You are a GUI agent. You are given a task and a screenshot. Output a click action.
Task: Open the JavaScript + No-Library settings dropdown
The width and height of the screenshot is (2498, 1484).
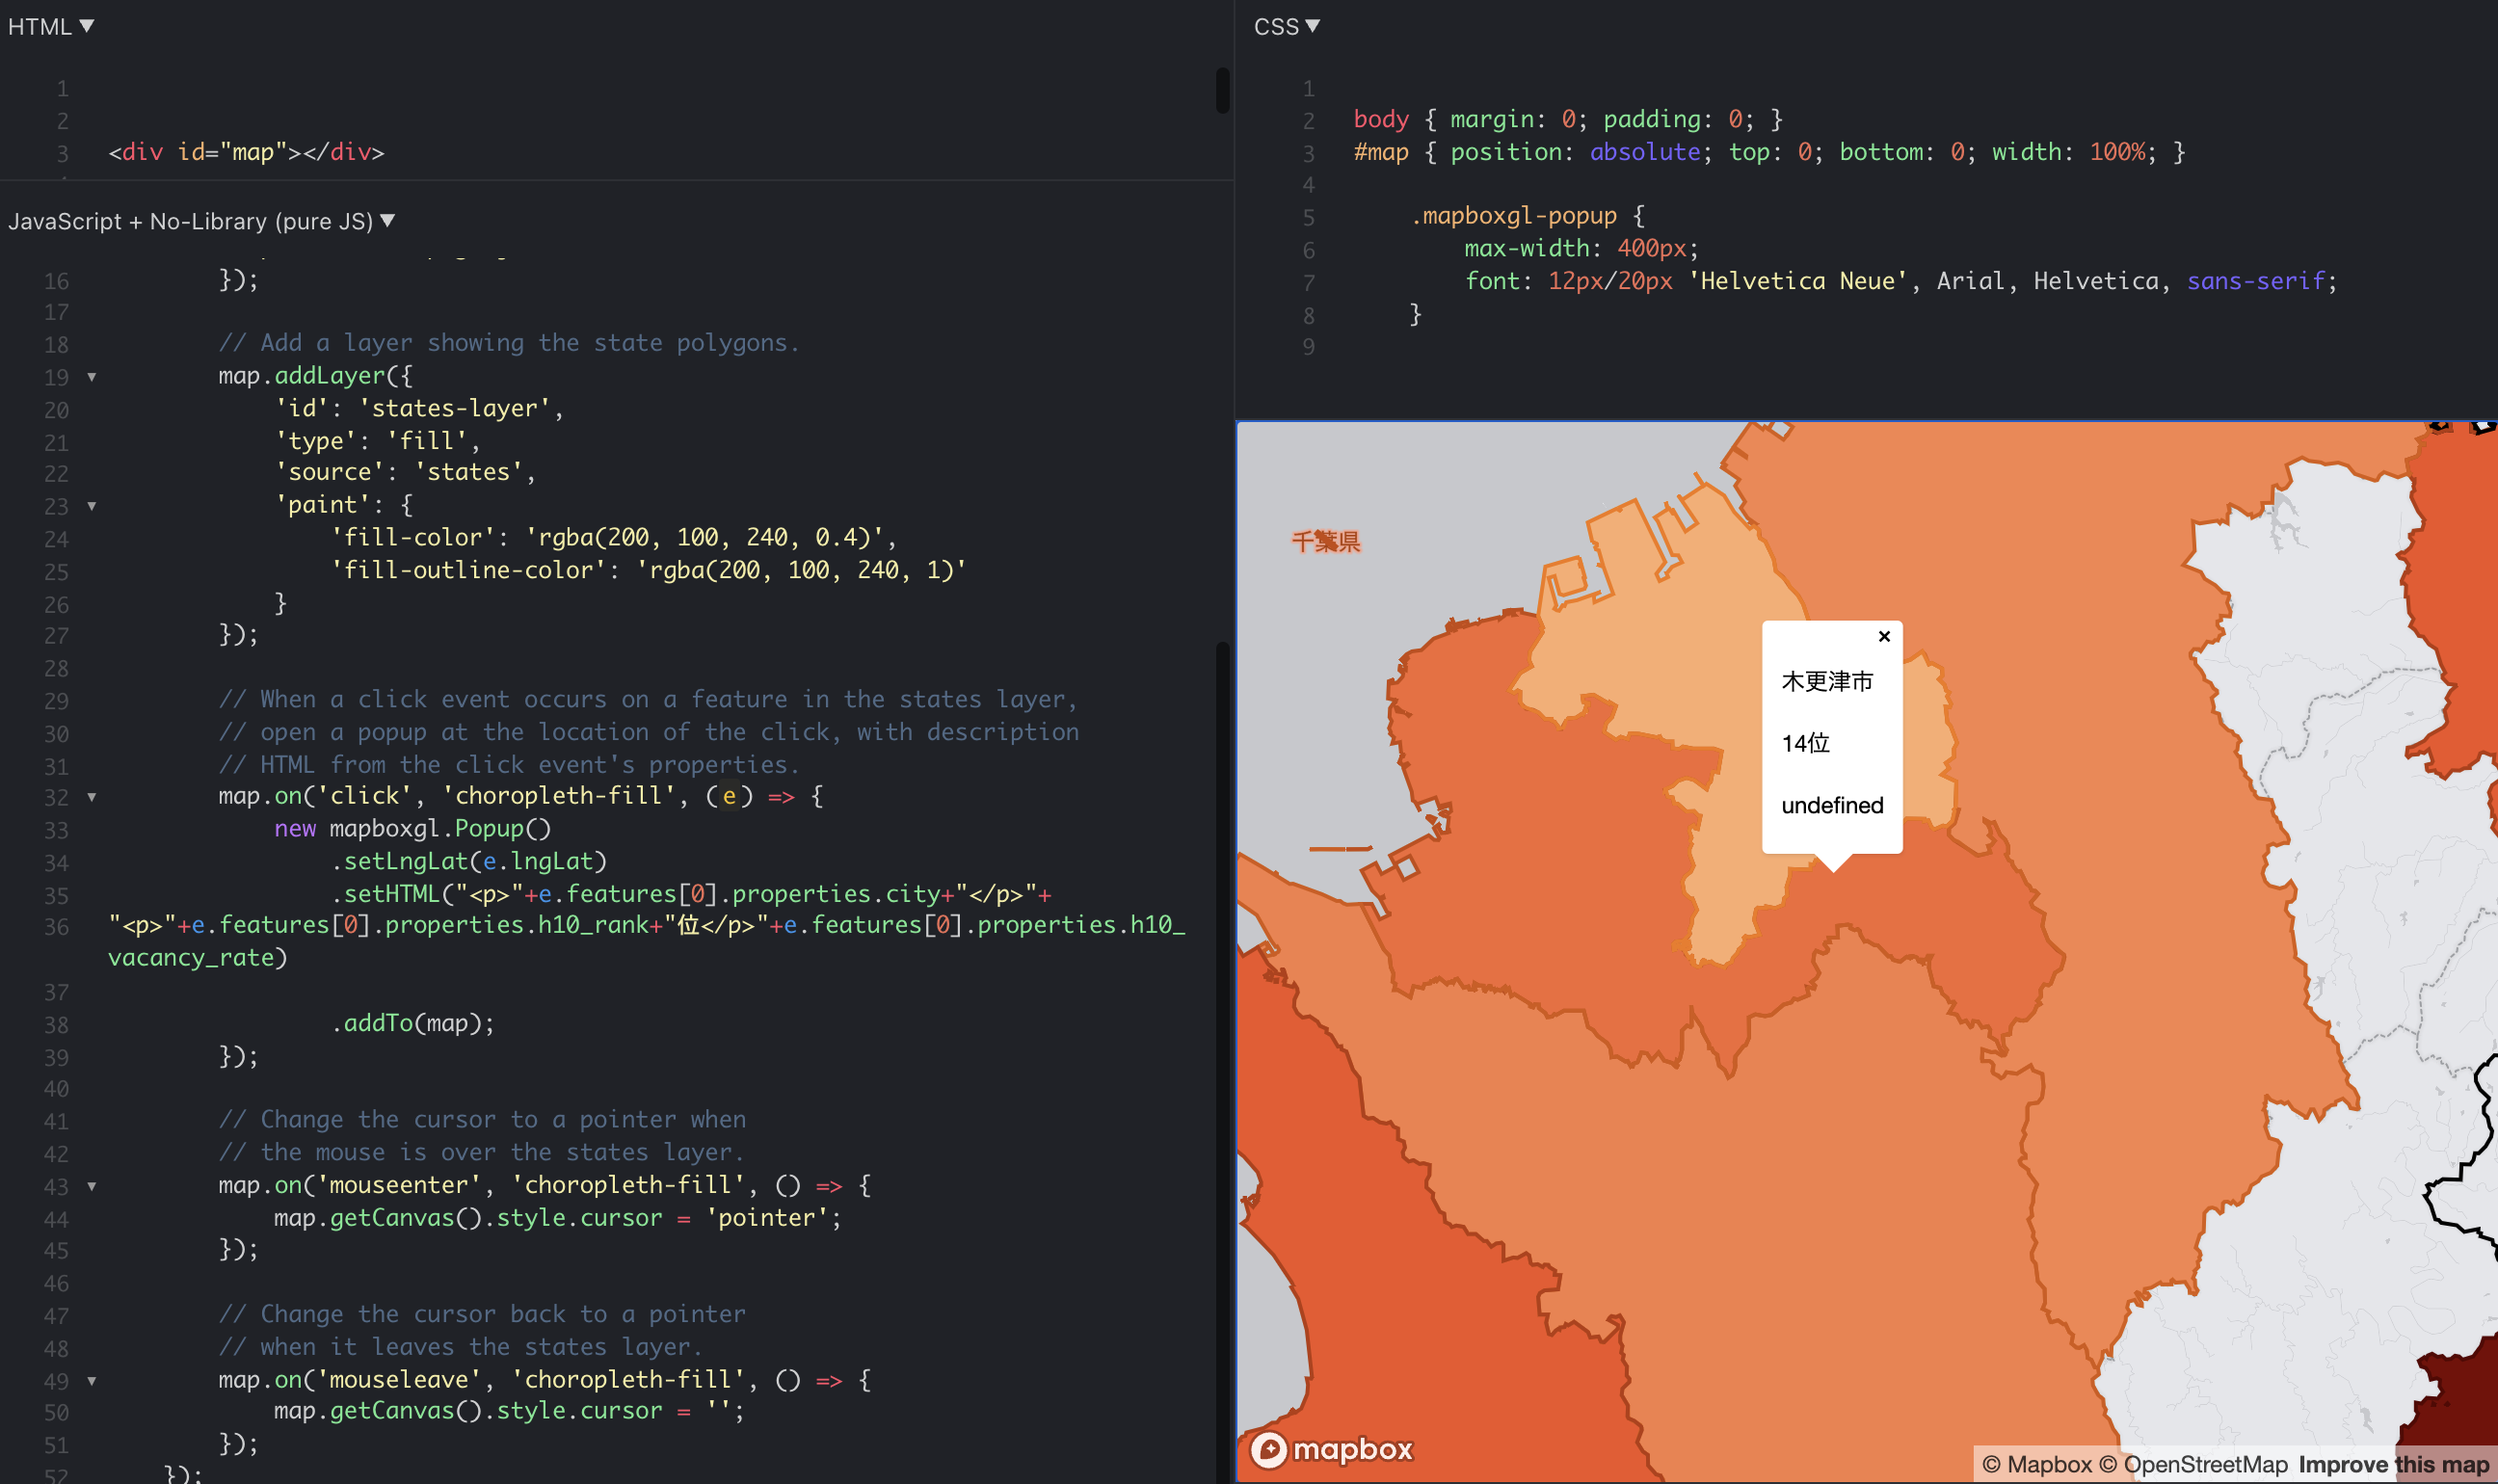point(202,221)
